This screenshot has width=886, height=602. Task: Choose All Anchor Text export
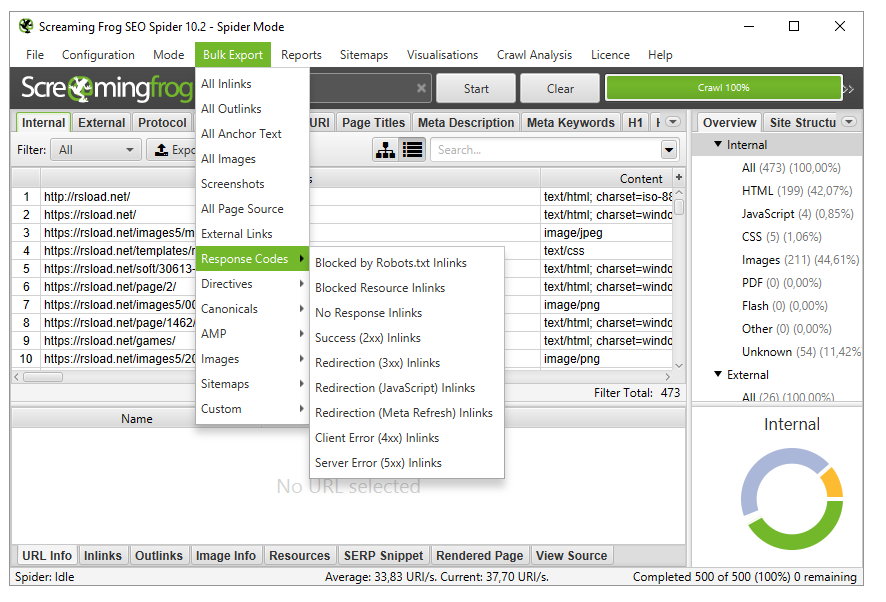(x=253, y=134)
